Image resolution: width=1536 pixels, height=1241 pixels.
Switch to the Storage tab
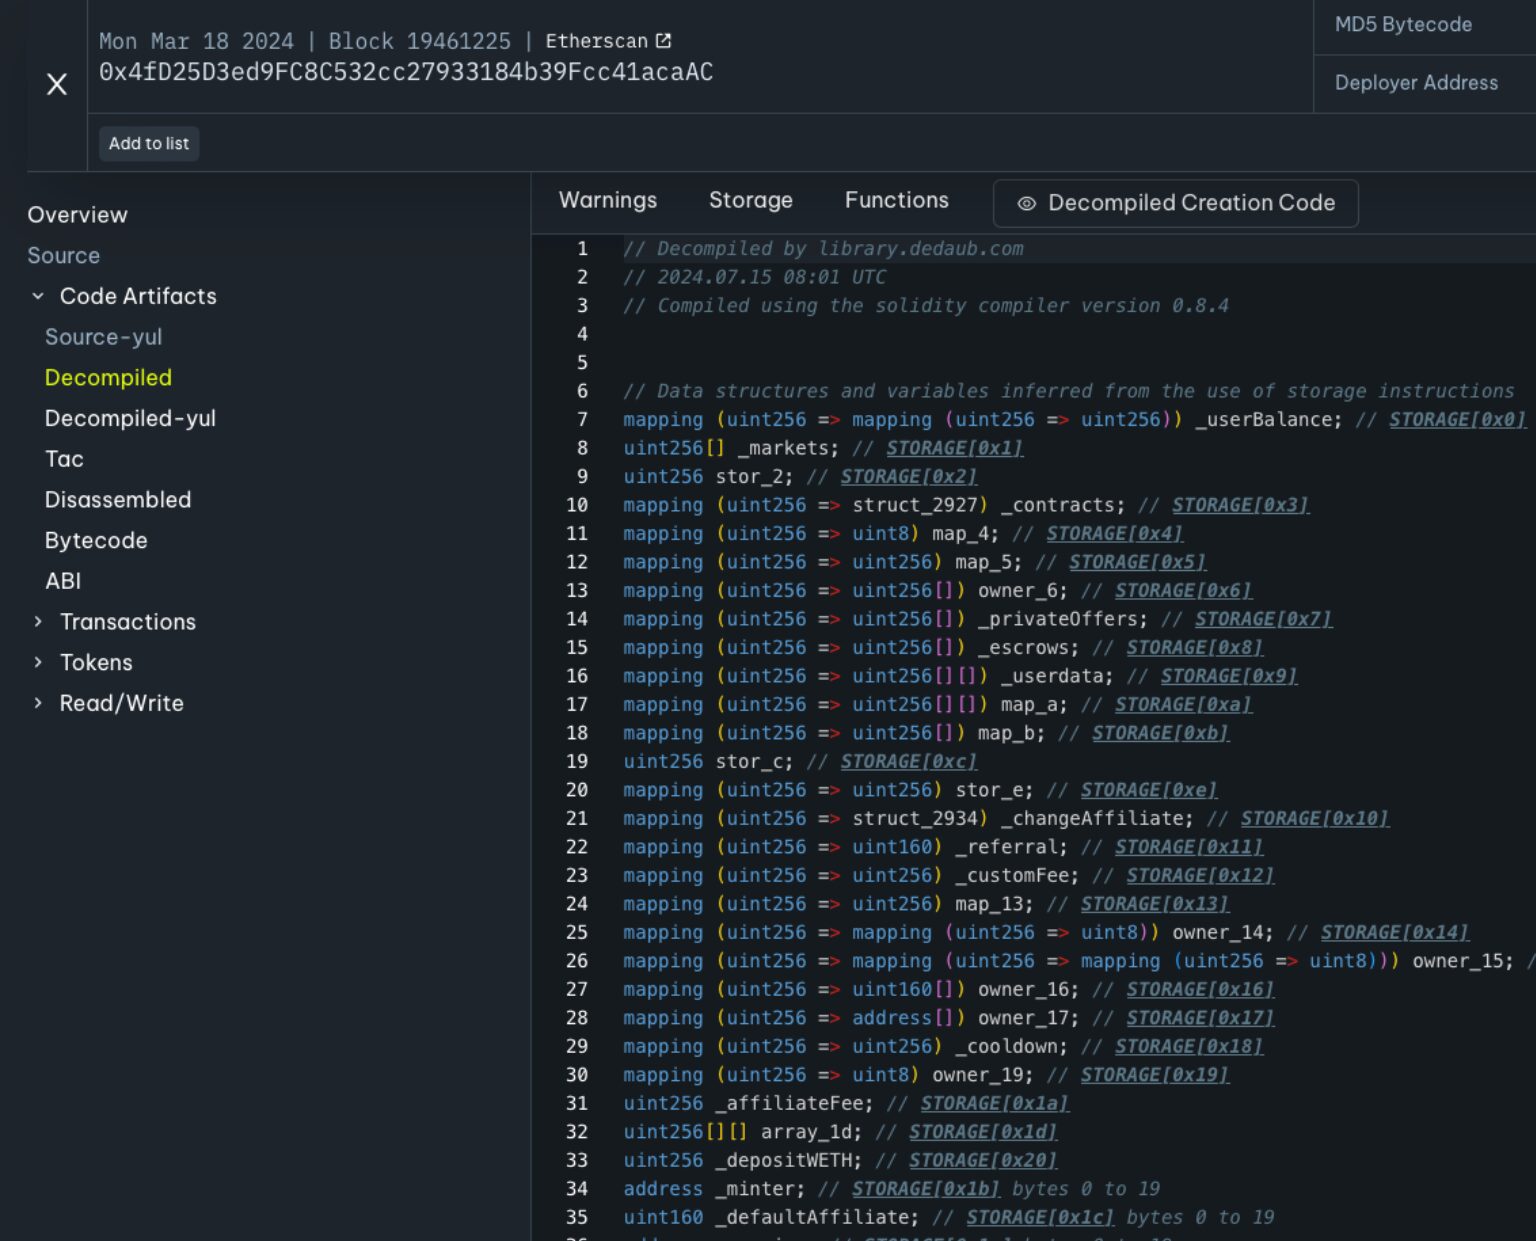click(750, 200)
